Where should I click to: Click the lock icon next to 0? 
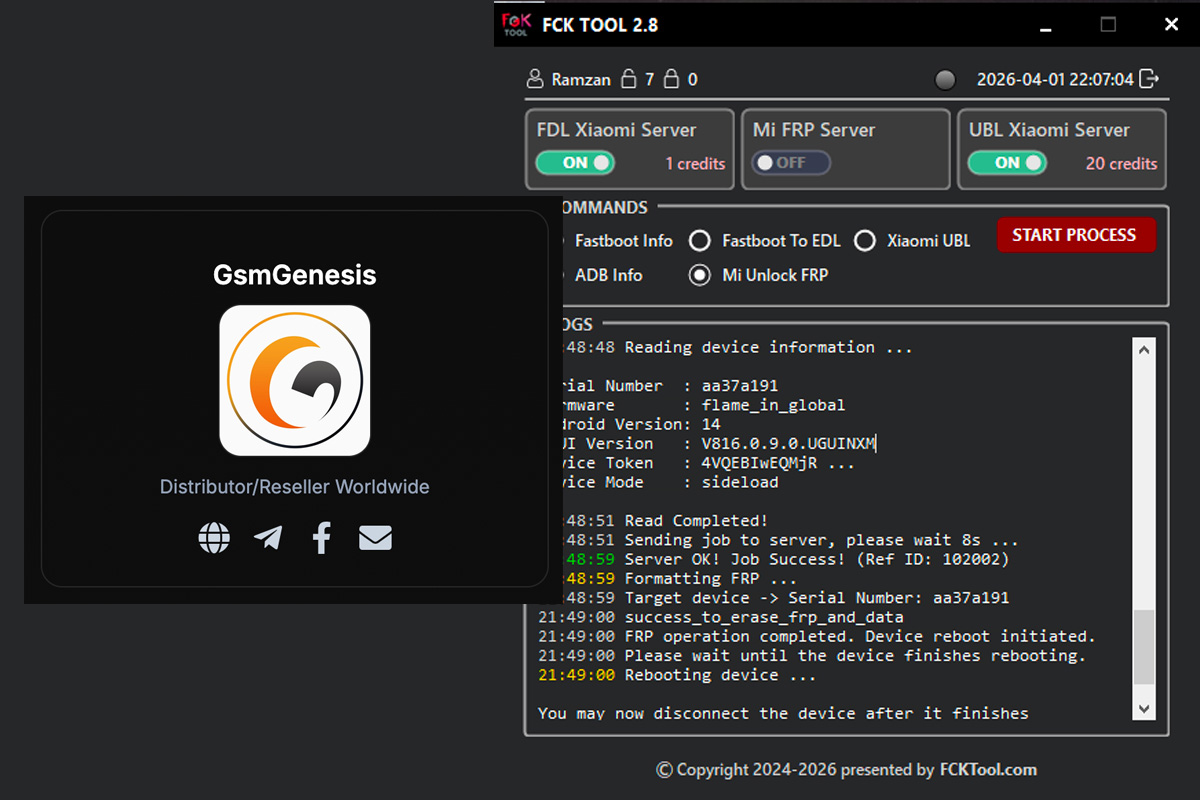pyautogui.click(x=672, y=79)
